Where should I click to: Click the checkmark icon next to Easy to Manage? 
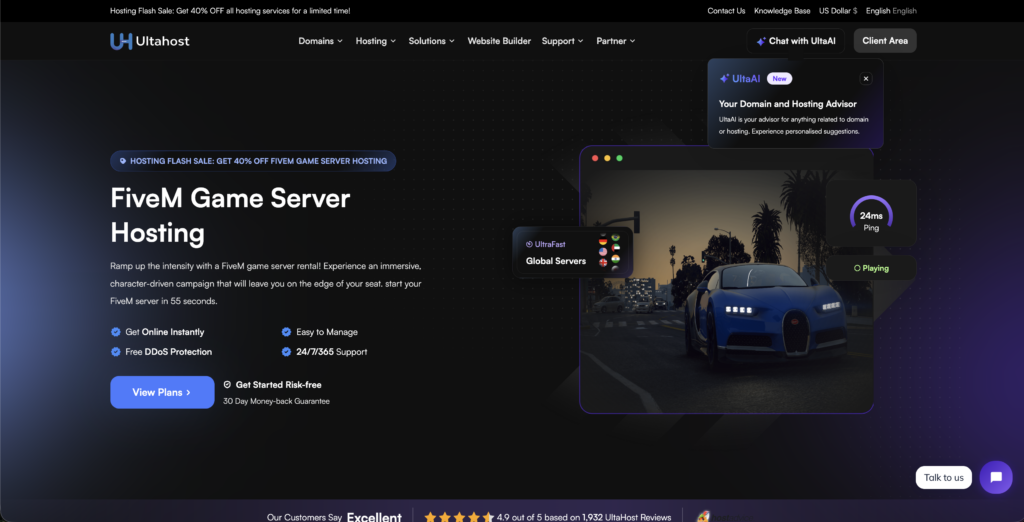[x=286, y=332]
